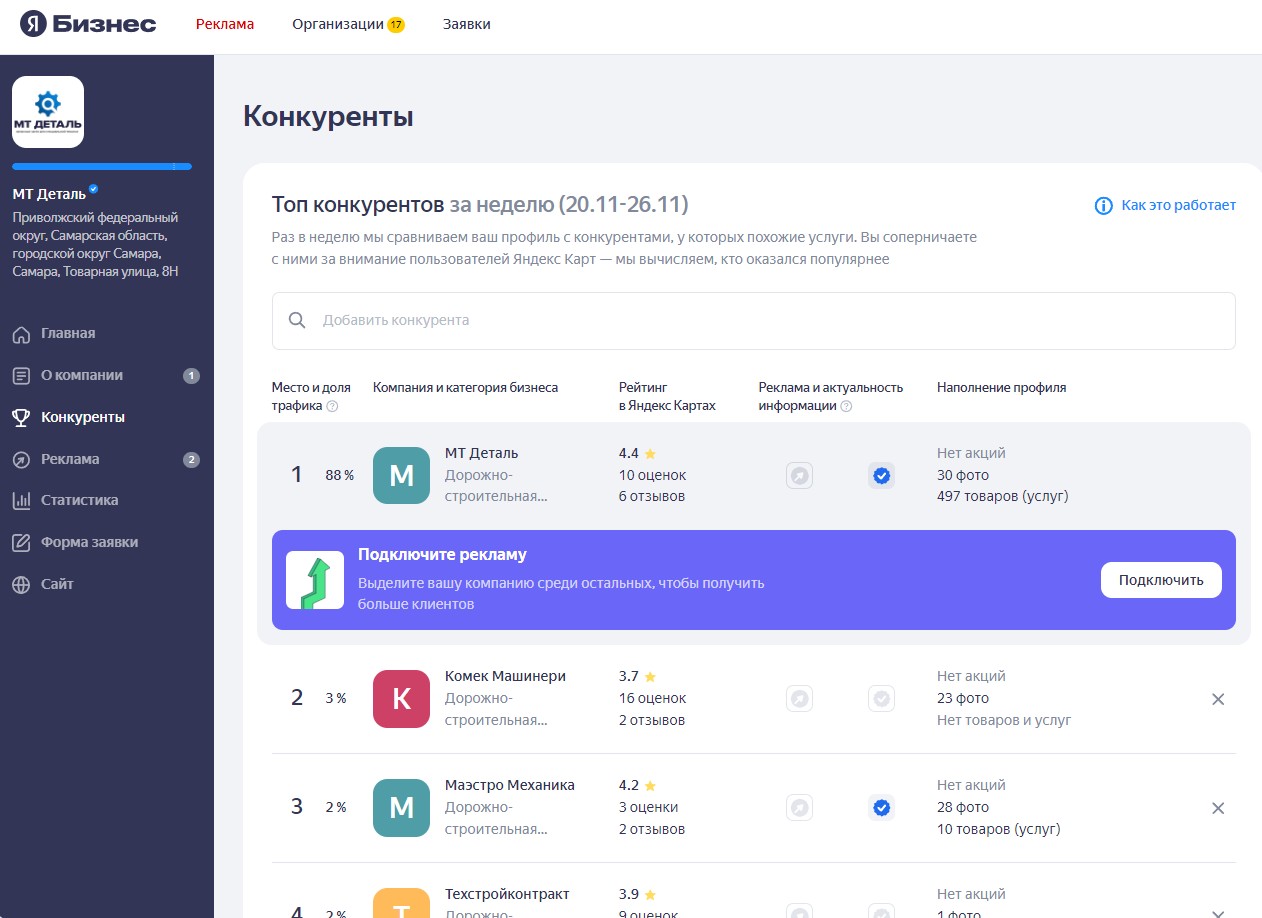The image size is (1262, 918).
Task: Click the advertising status icon for Комек Машинери
Action: tap(799, 698)
